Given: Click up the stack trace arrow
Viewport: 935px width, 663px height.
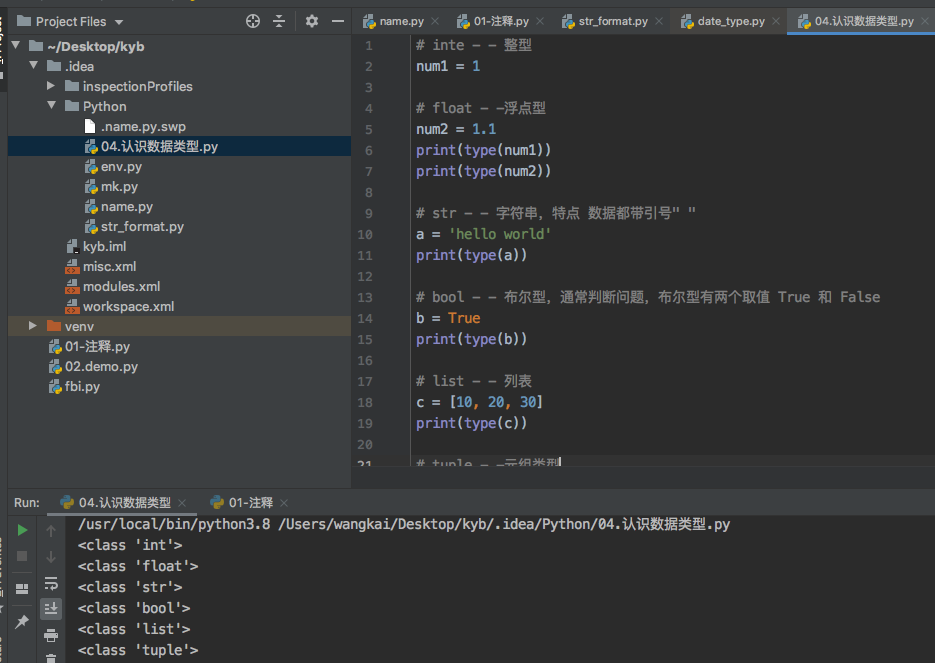Looking at the screenshot, I should pyautogui.click(x=51, y=530).
